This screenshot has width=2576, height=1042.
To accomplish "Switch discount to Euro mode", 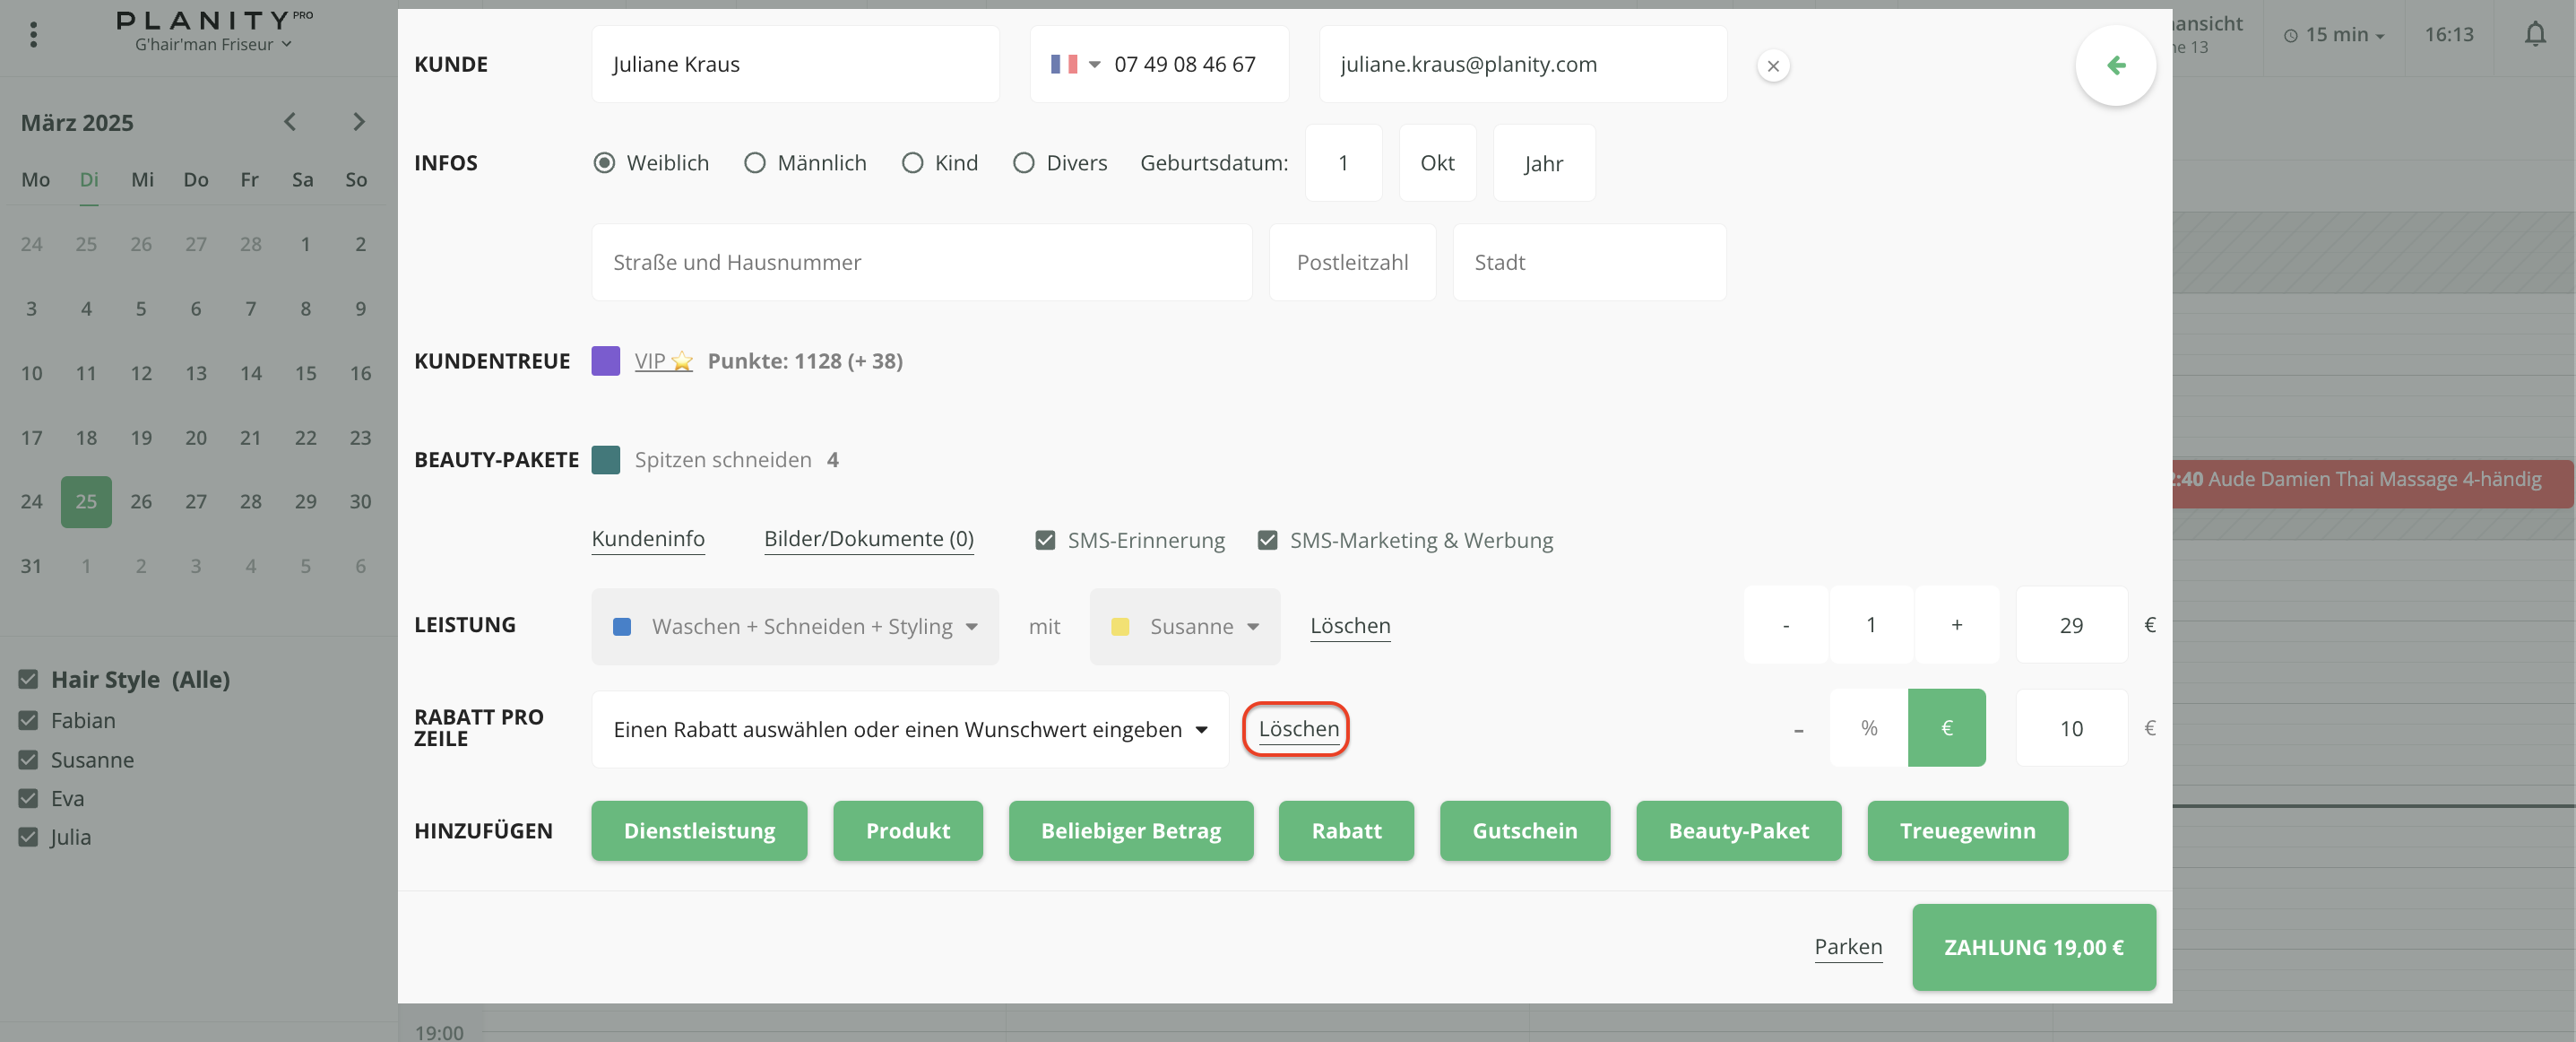I will click(1945, 728).
